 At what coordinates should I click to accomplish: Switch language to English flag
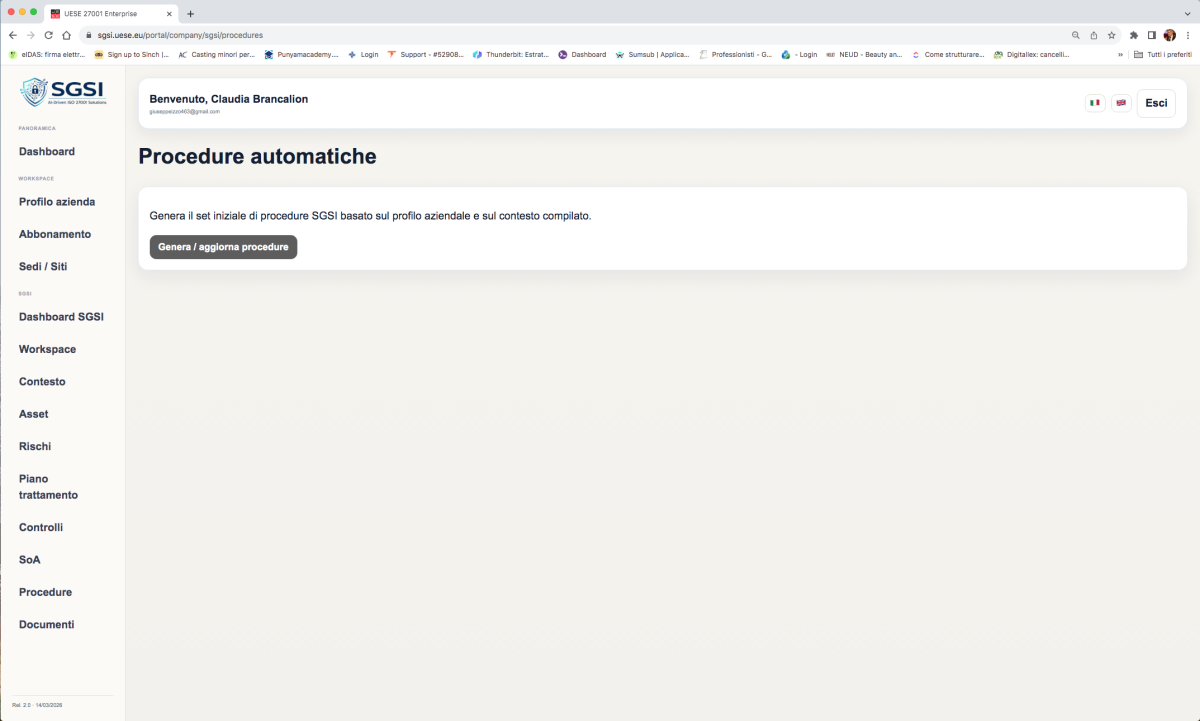click(1121, 103)
